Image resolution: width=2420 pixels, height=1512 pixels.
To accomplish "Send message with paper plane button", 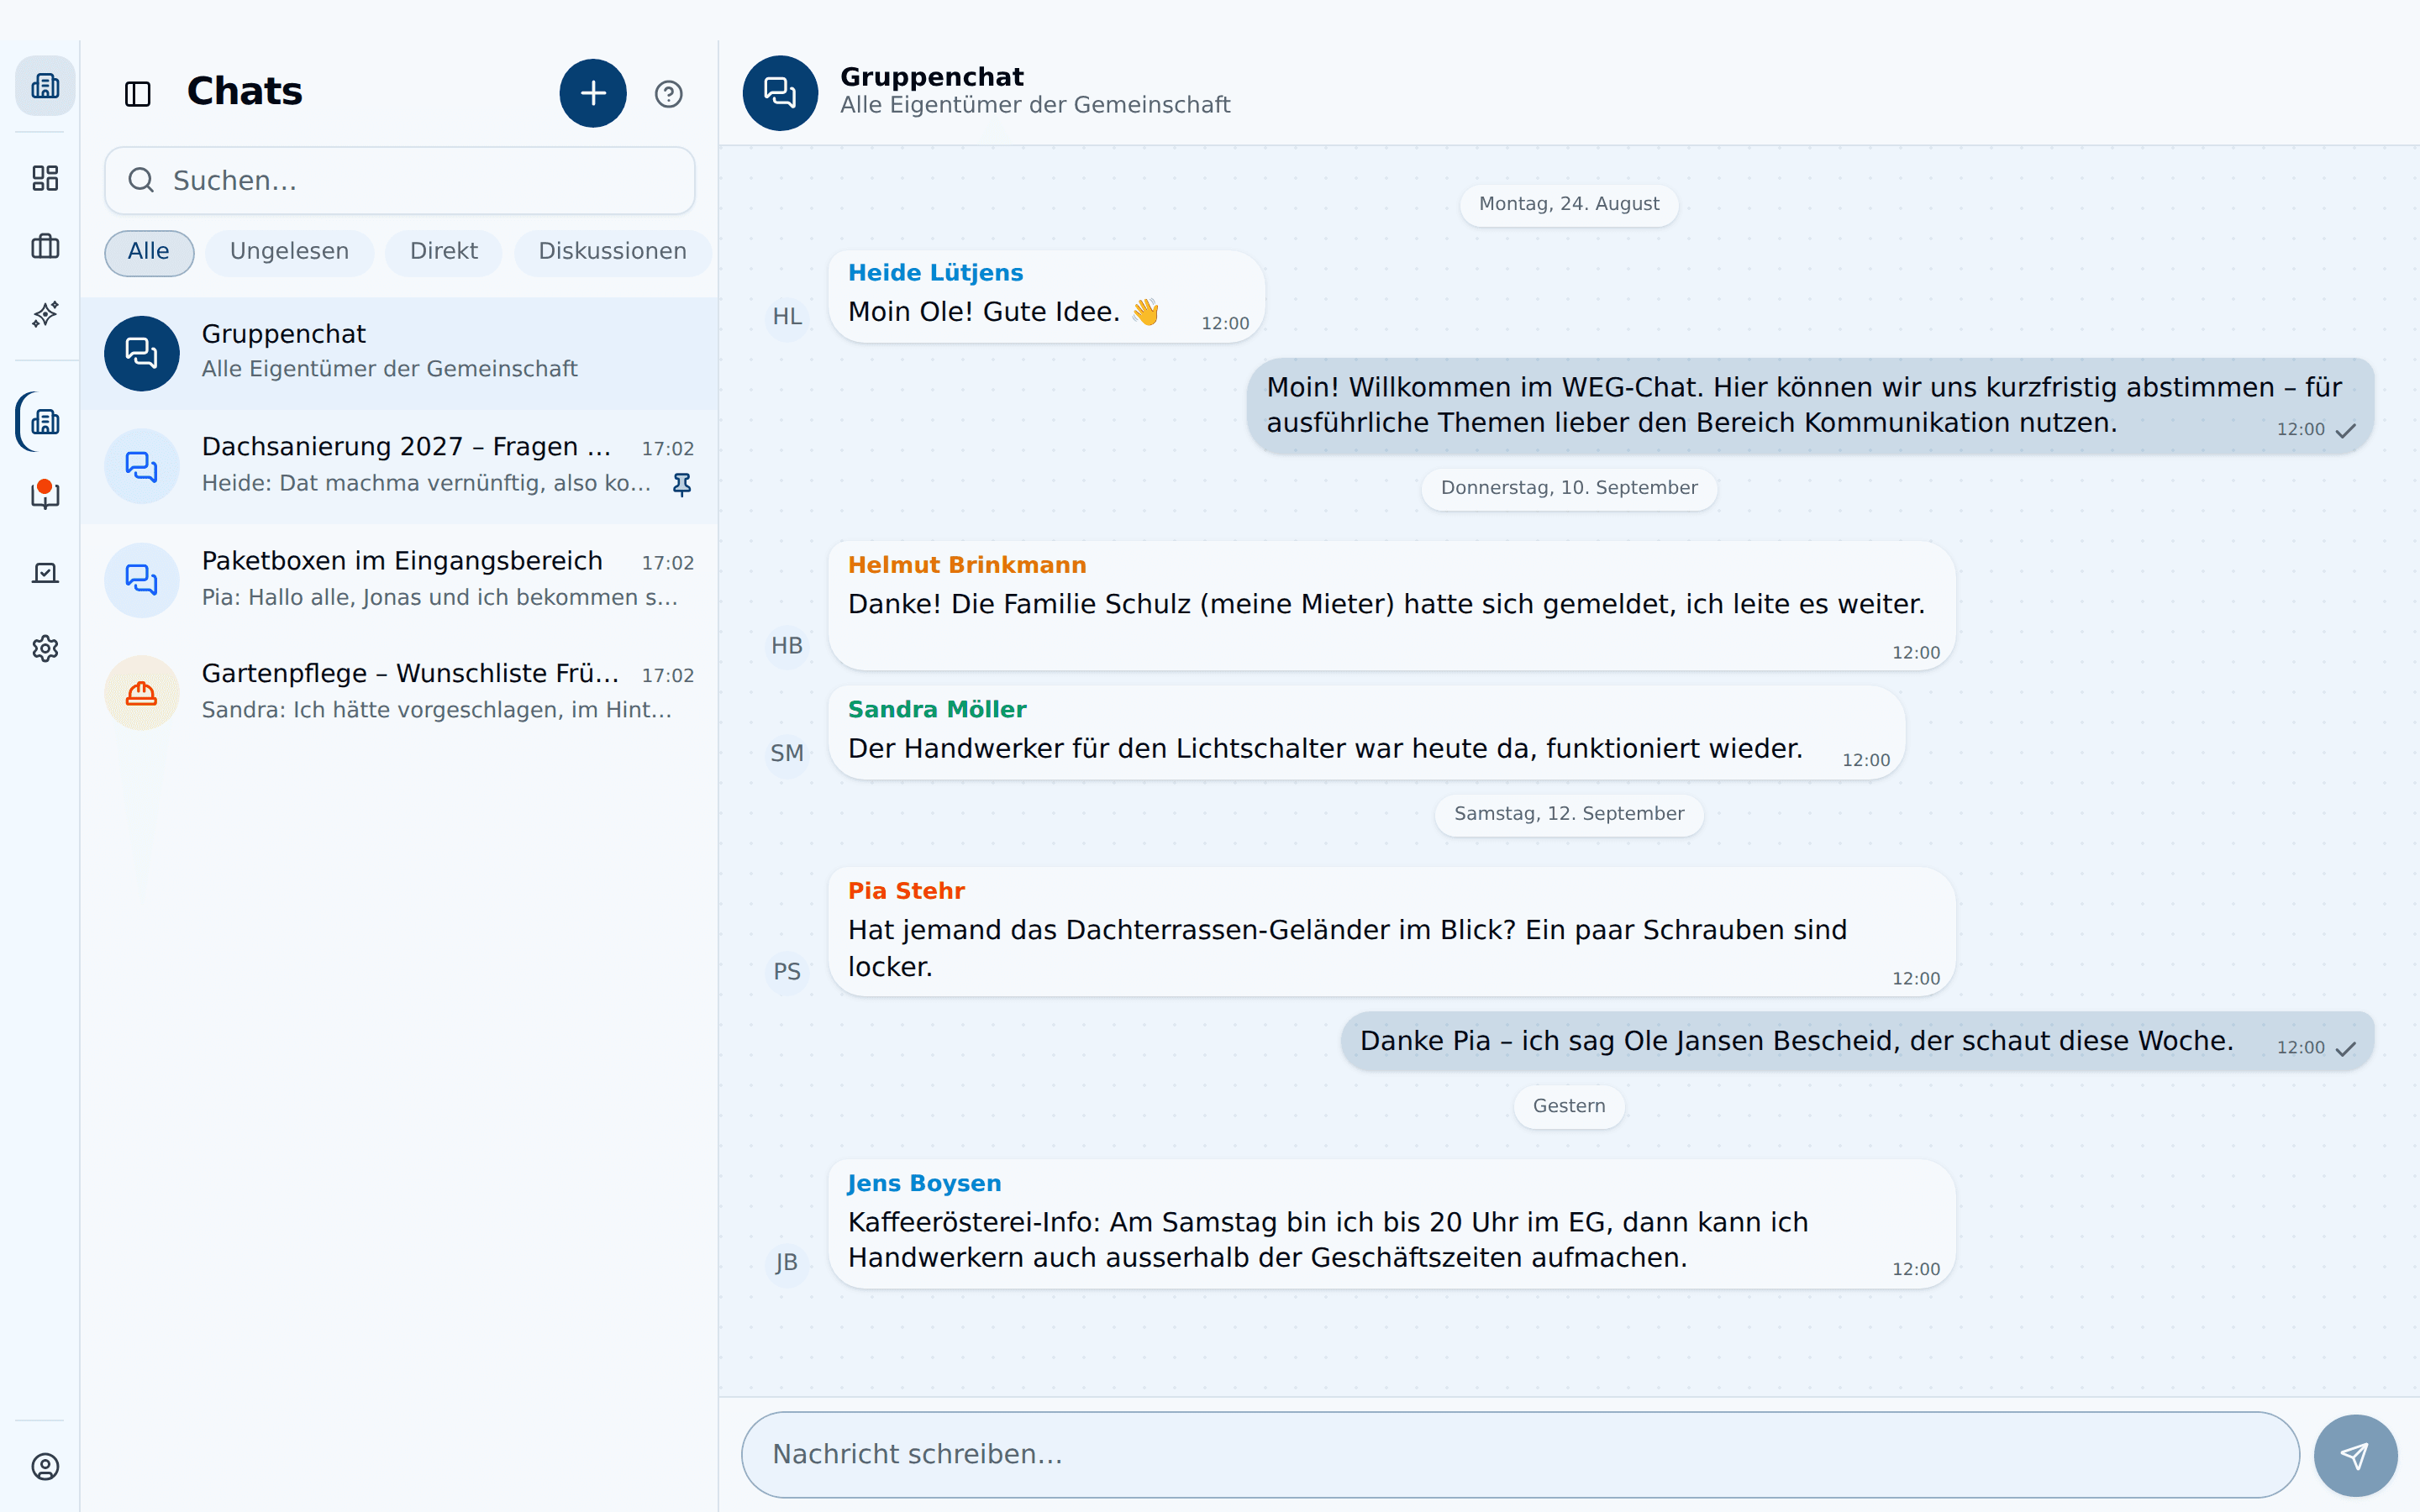I will [x=2355, y=1455].
